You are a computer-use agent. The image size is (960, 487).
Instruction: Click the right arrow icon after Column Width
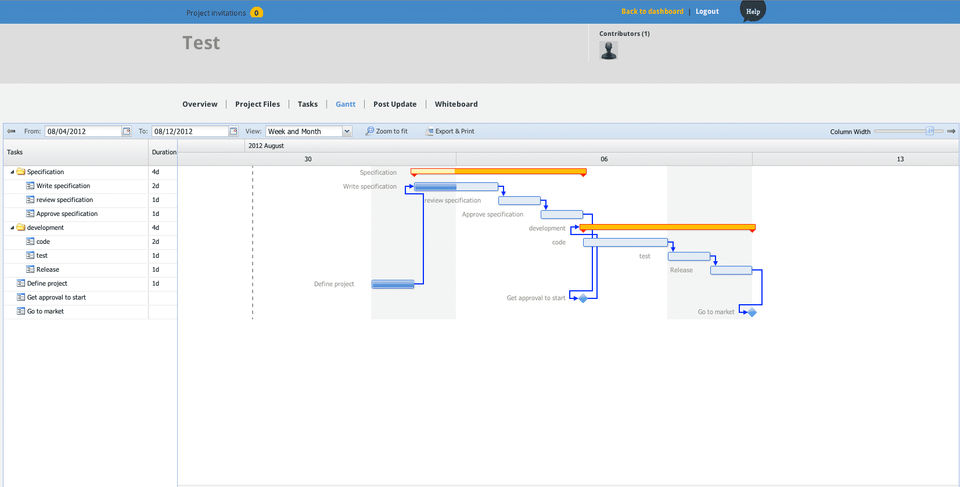click(x=951, y=131)
